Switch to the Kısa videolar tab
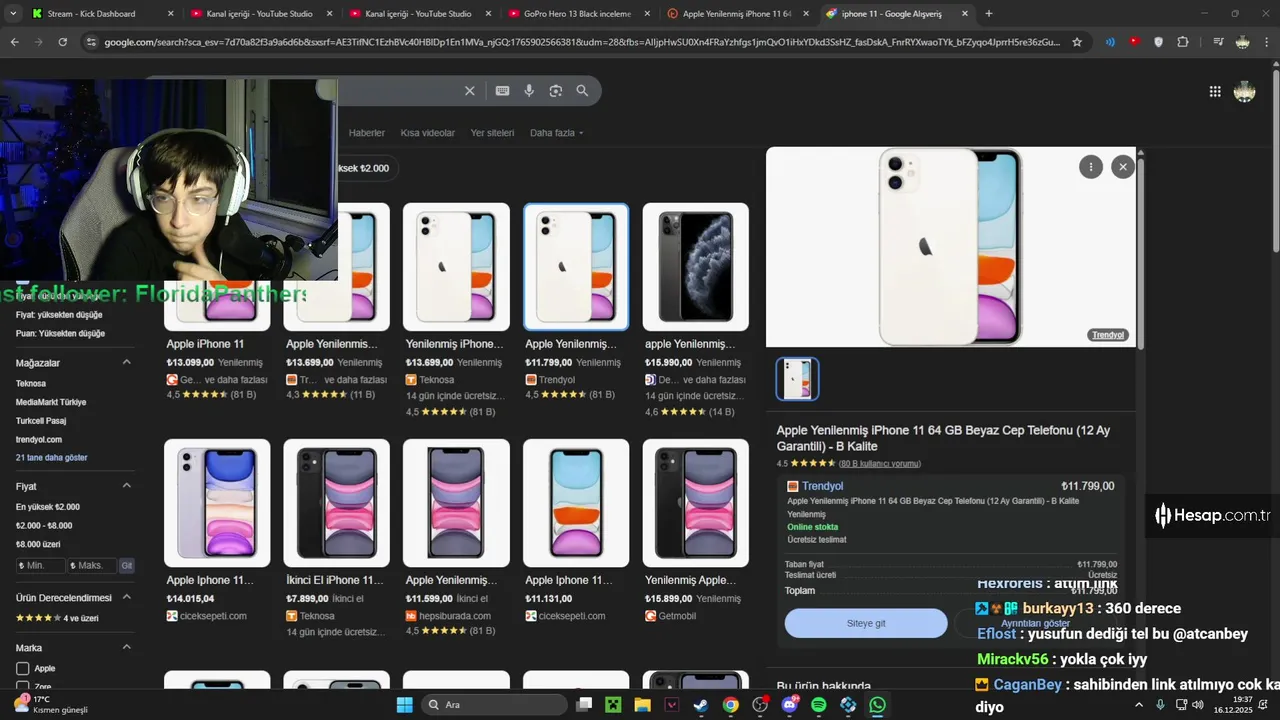1280x720 pixels. pyautogui.click(x=427, y=133)
